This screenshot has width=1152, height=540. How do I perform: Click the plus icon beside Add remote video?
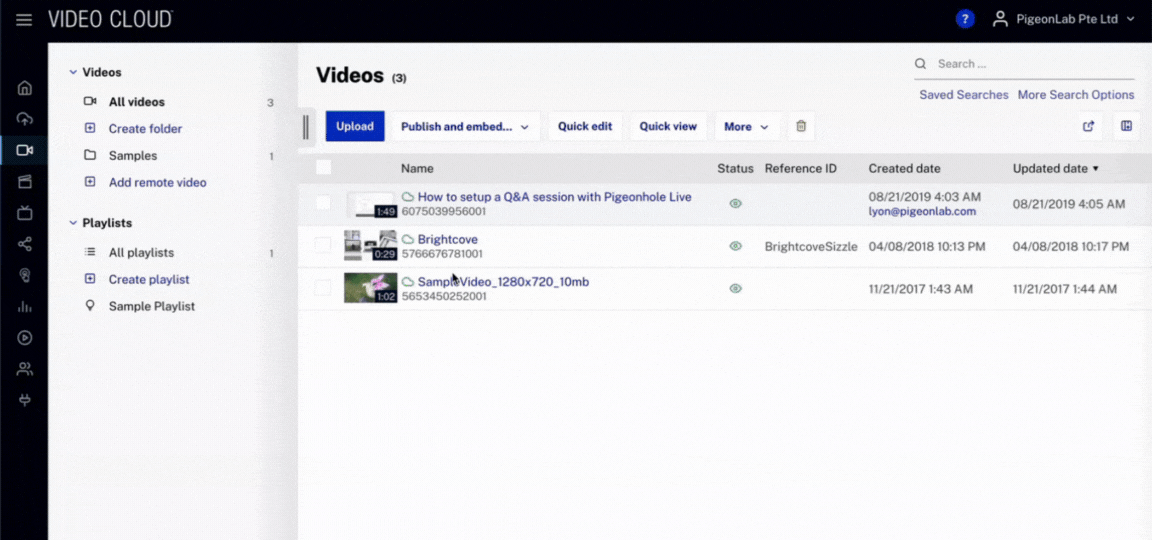point(90,181)
